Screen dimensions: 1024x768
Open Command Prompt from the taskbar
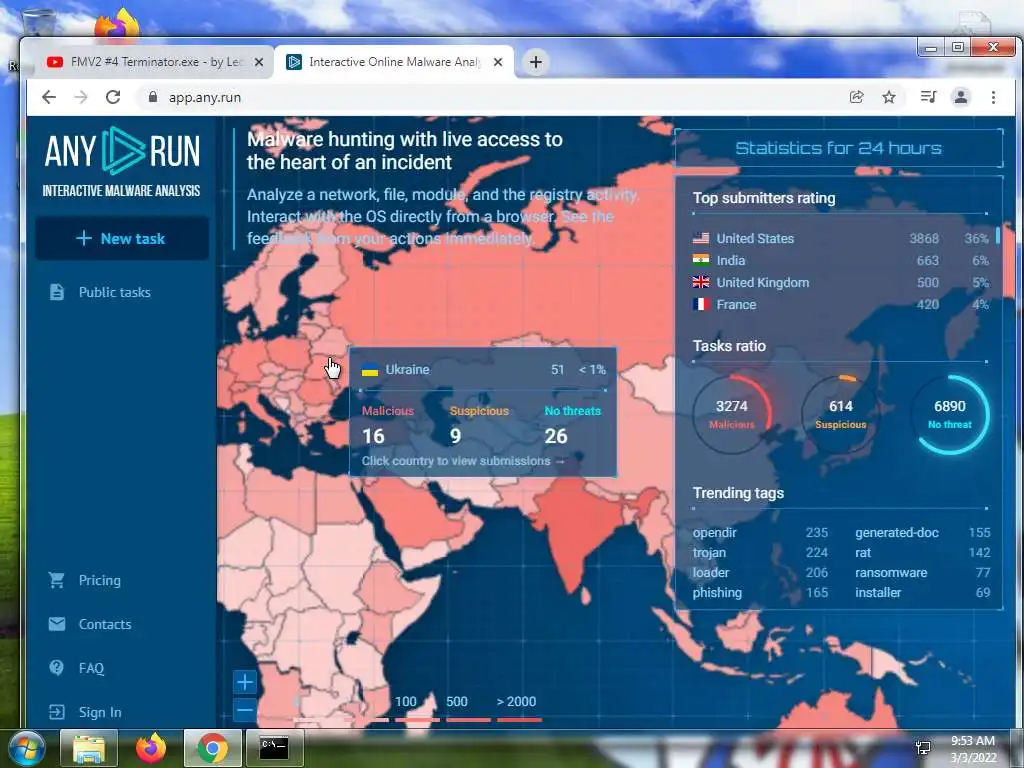tap(274, 748)
